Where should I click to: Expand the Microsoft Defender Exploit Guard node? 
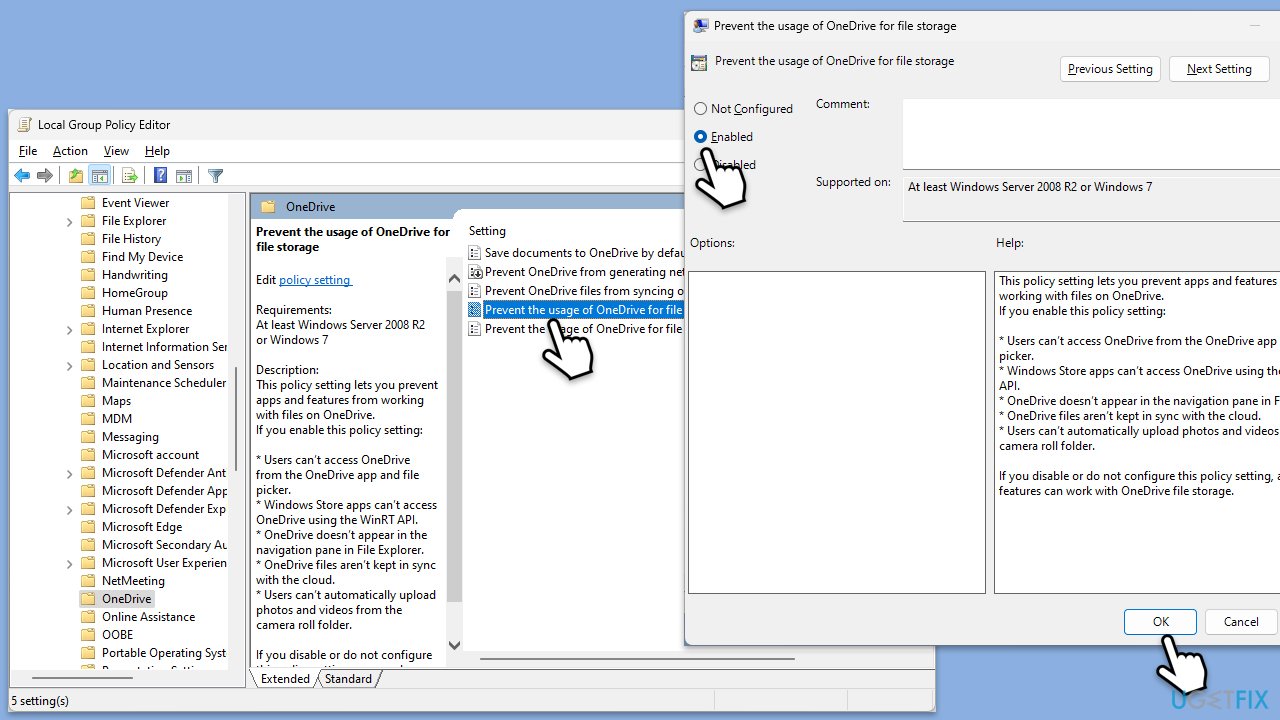point(70,510)
